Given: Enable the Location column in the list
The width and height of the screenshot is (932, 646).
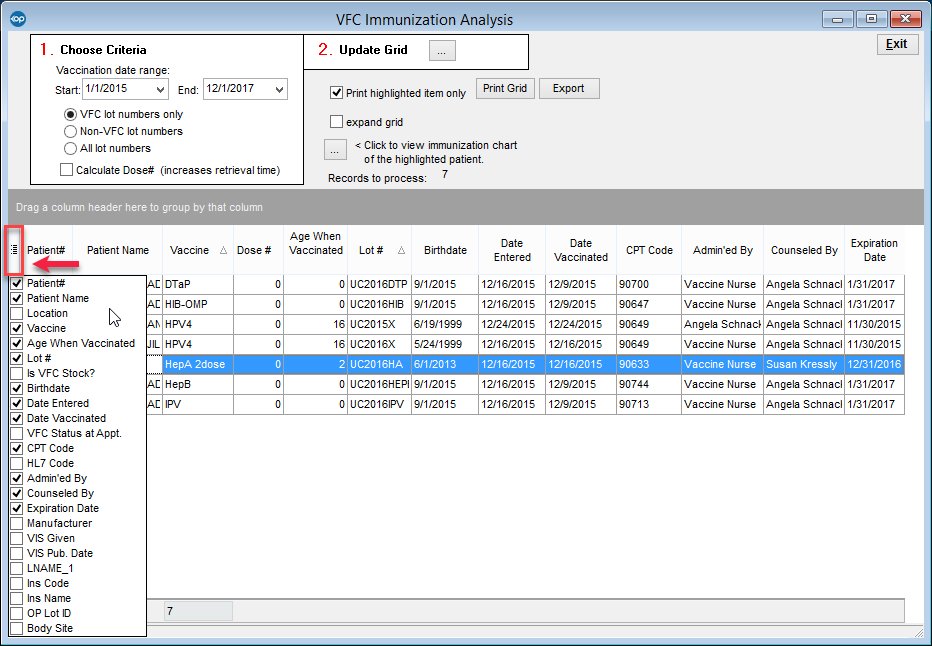Looking at the screenshot, I should (x=17, y=313).
